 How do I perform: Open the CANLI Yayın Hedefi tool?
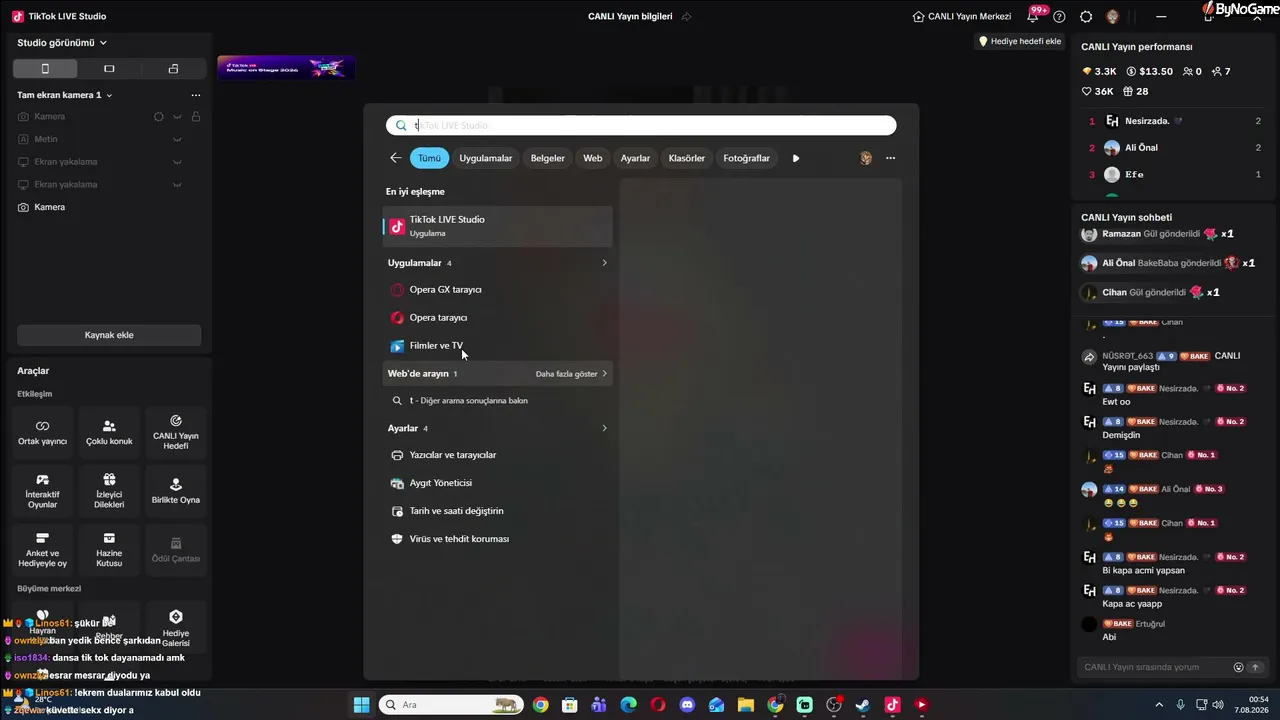(x=176, y=432)
